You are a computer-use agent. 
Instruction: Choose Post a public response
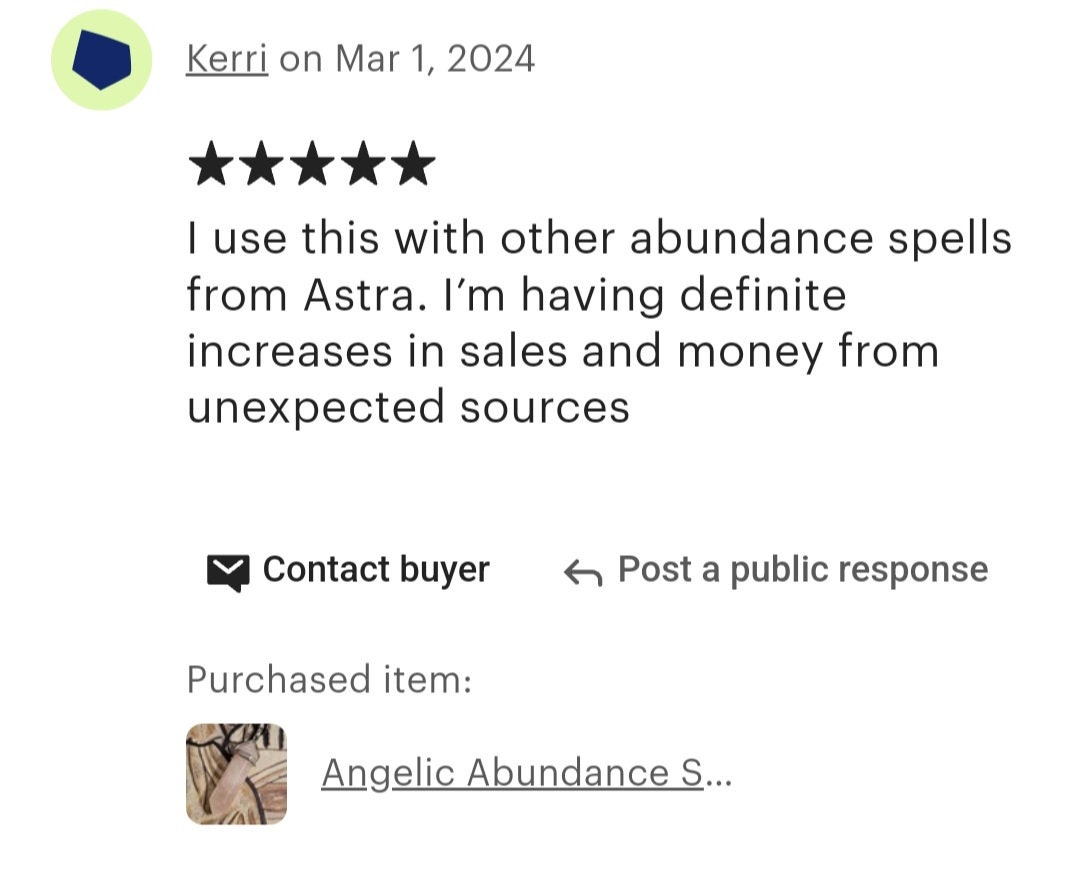click(x=803, y=571)
